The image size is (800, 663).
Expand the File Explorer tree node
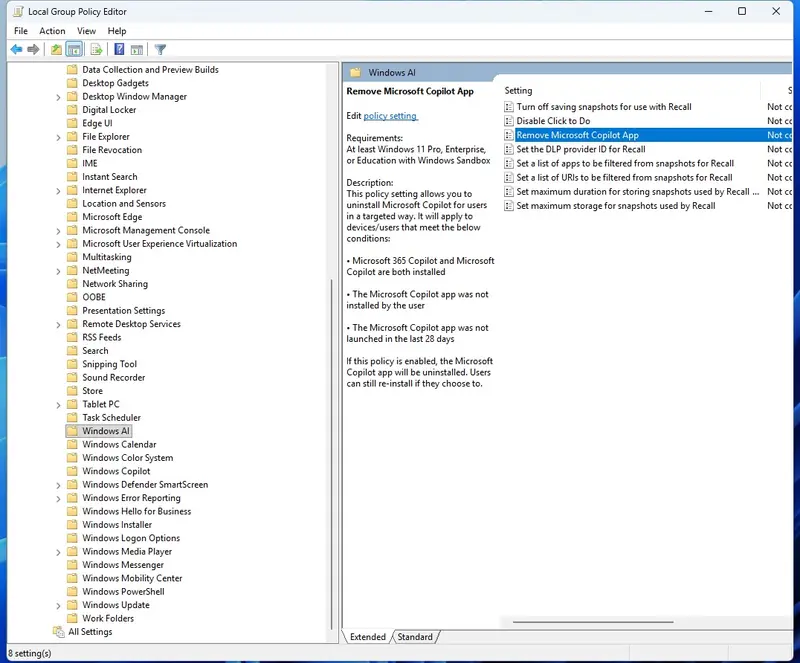click(x=58, y=137)
